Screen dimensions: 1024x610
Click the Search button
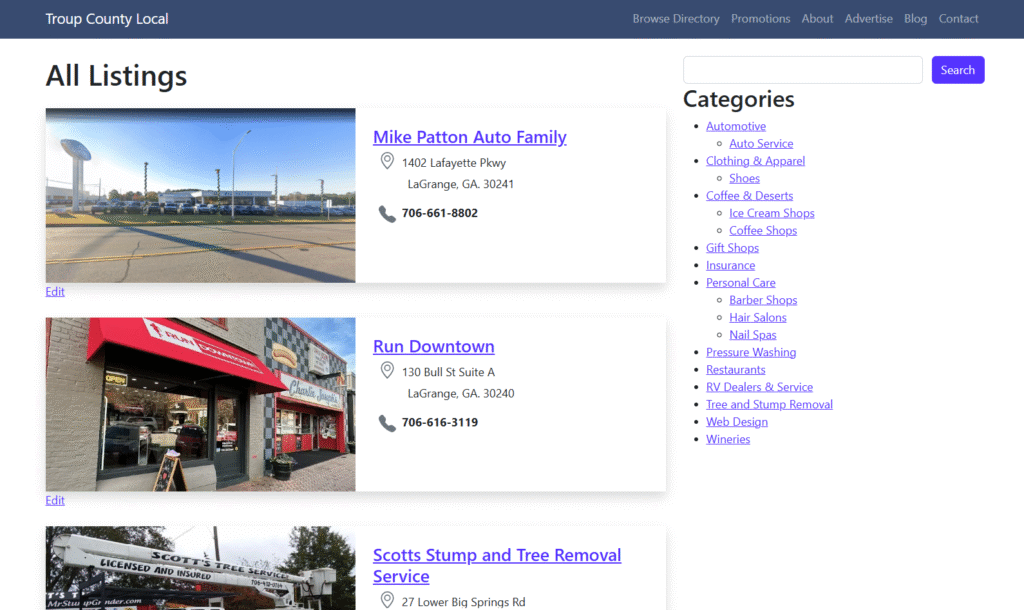click(957, 70)
